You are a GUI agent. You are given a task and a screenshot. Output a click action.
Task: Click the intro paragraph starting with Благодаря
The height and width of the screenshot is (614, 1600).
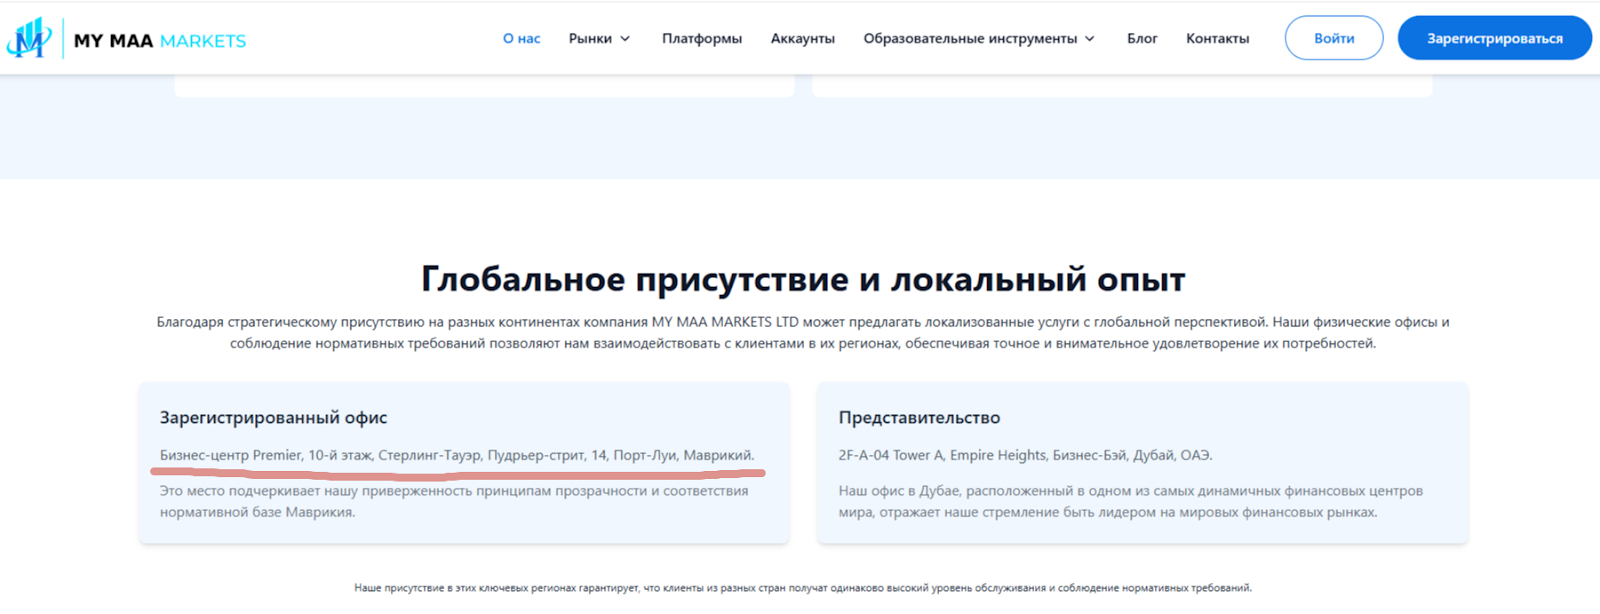tap(803, 333)
